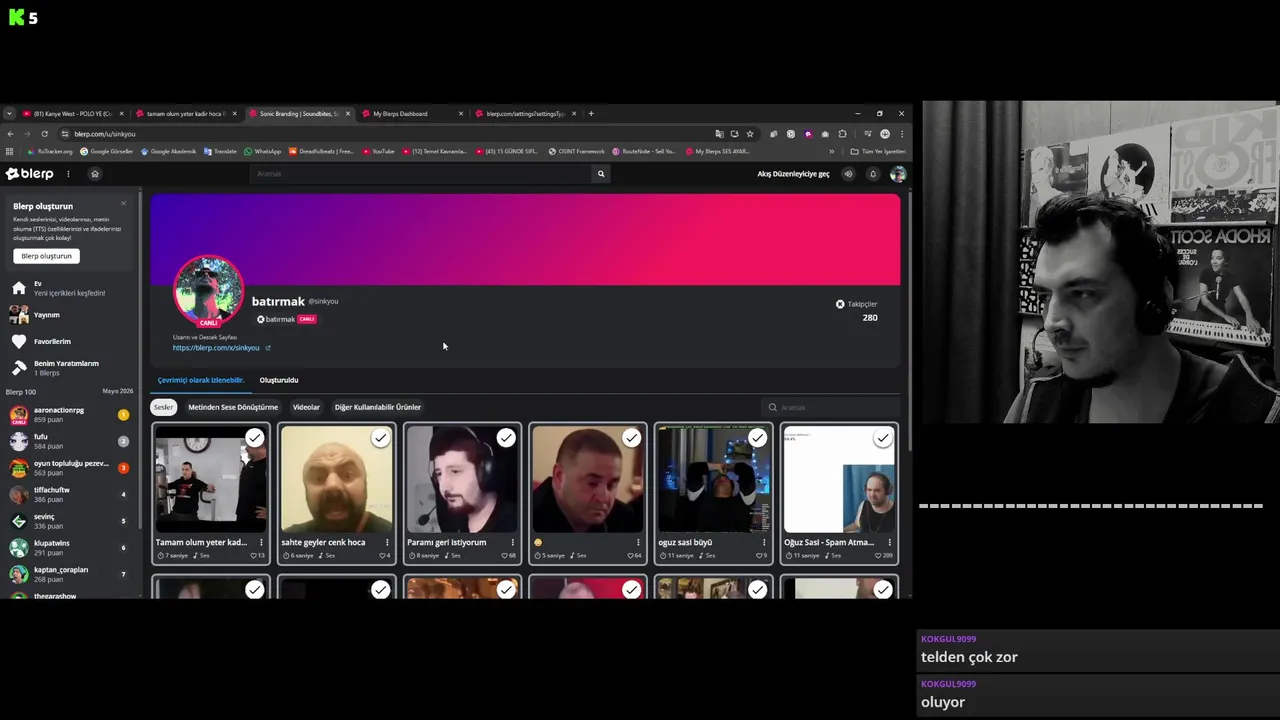The height and width of the screenshot is (720, 1280).
Task: Open options menu for Oğuz Sasi Spam
Action: pos(889,542)
